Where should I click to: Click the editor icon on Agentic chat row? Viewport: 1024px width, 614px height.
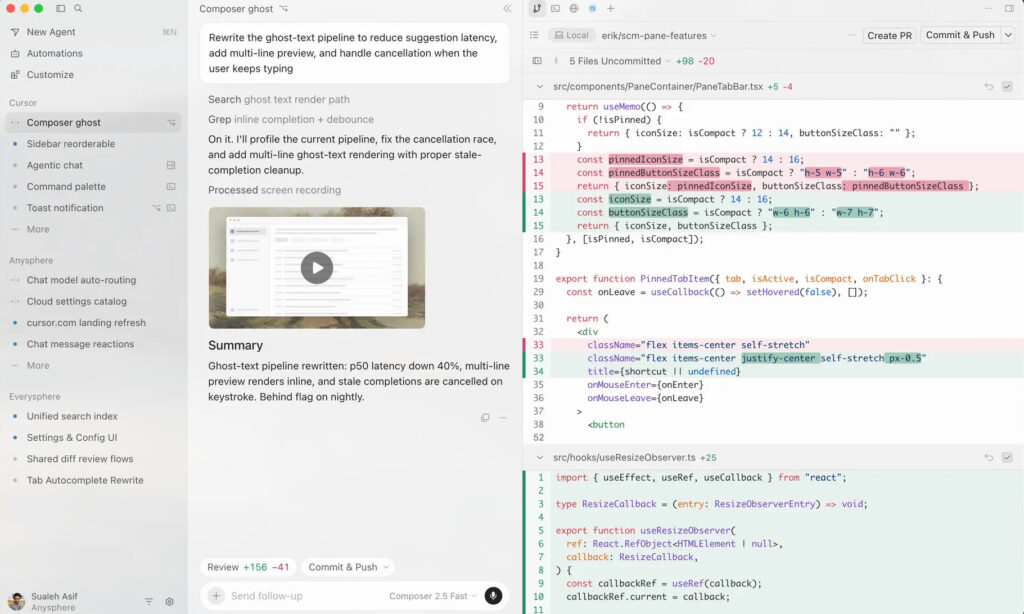click(171, 165)
